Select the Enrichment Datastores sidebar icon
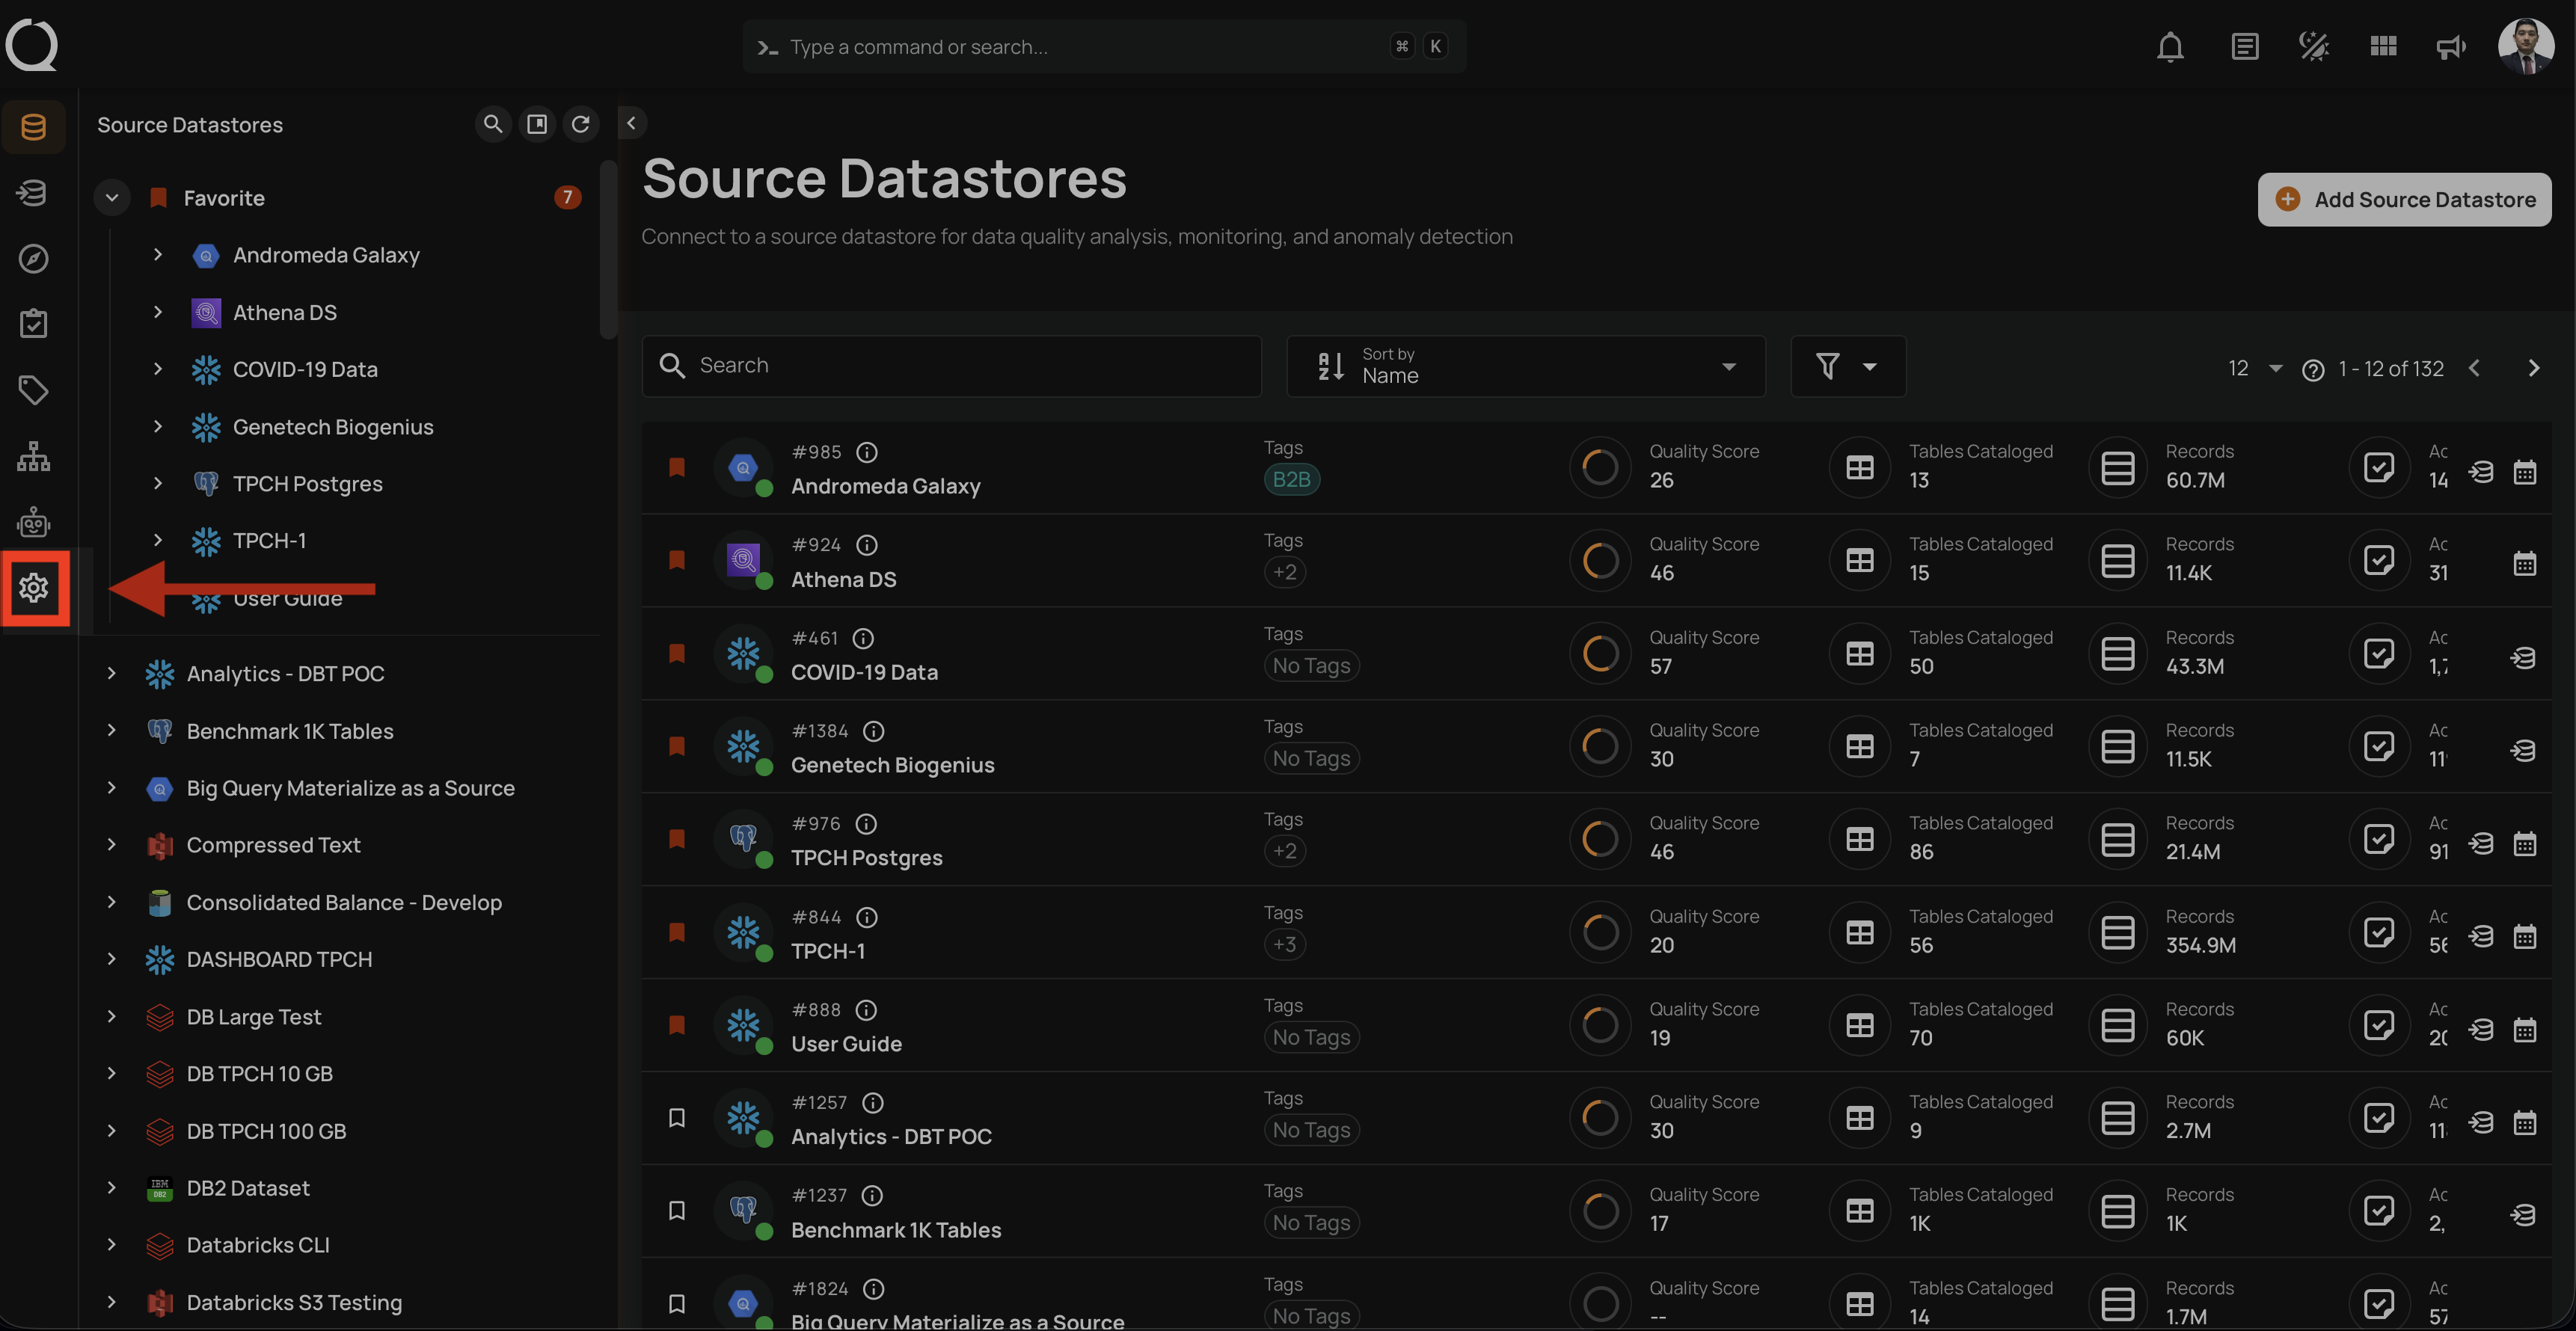Image resolution: width=2576 pixels, height=1331 pixels. [x=33, y=192]
